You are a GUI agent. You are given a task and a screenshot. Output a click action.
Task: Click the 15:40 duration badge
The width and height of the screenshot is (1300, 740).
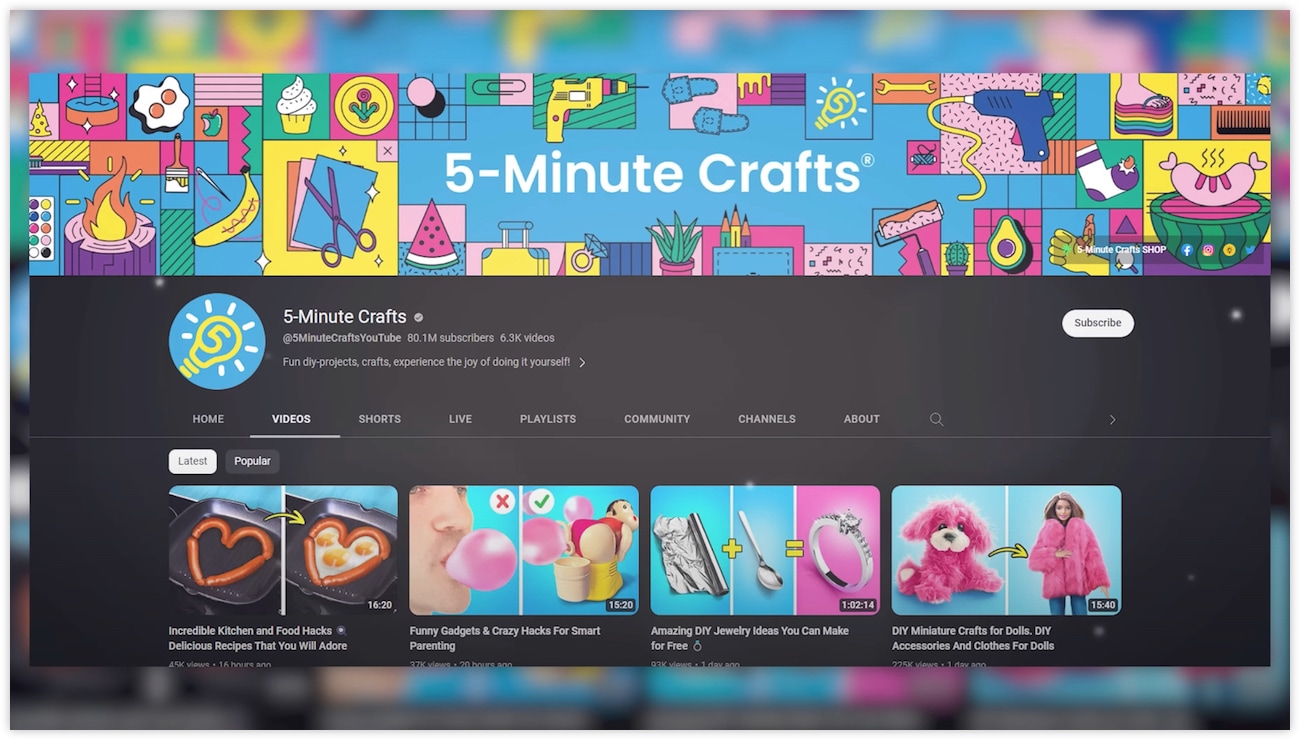coord(1103,605)
